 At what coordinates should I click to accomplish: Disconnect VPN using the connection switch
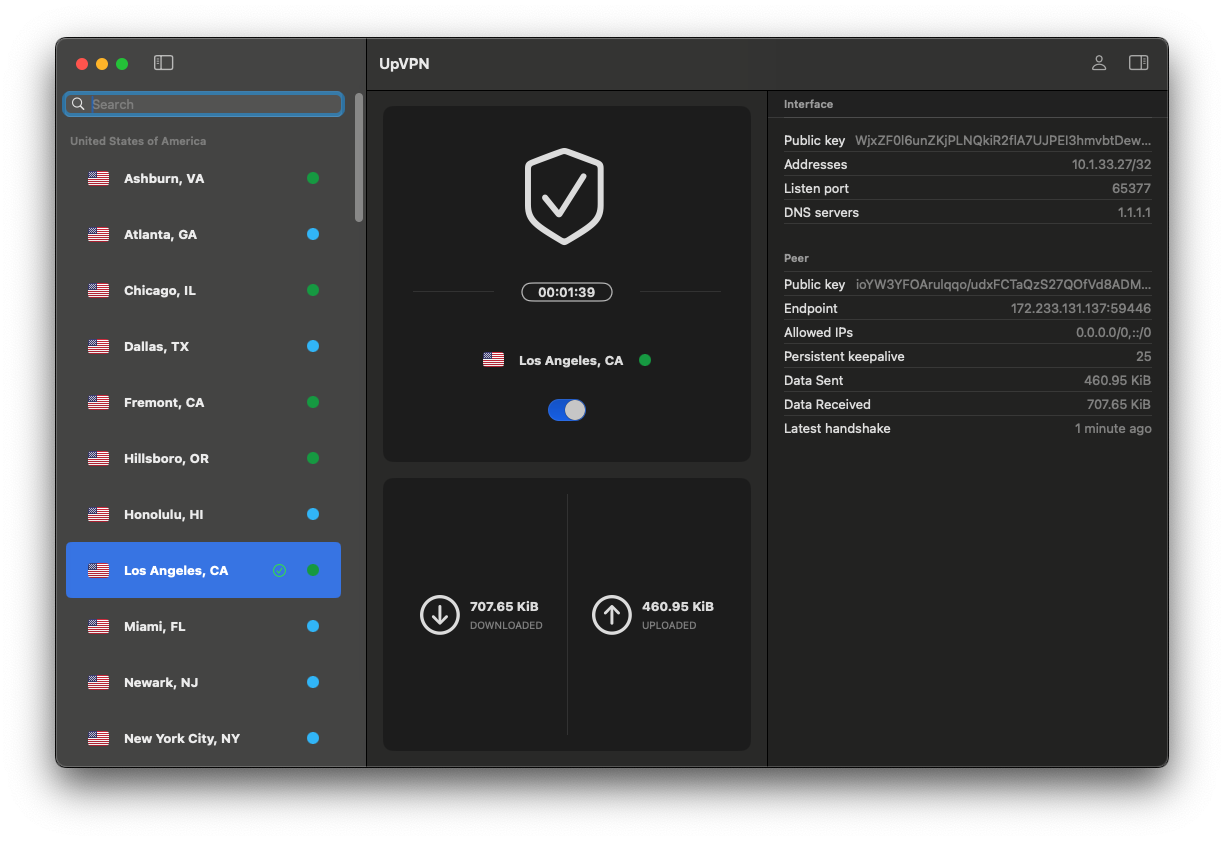[566, 409]
